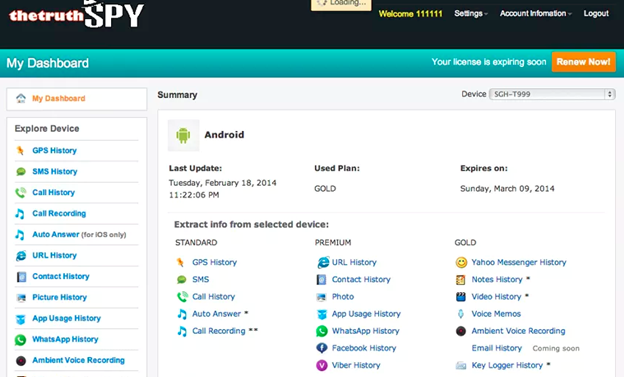Click the home icon beside My Dashboard
The image size is (624, 377).
pyautogui.click(x=21, y=98)
